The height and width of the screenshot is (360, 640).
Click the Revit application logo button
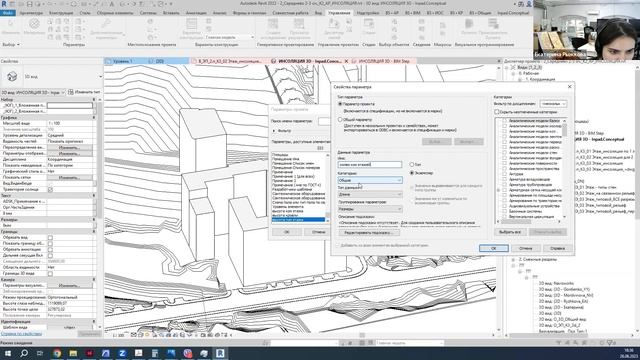tap(4, 4)
